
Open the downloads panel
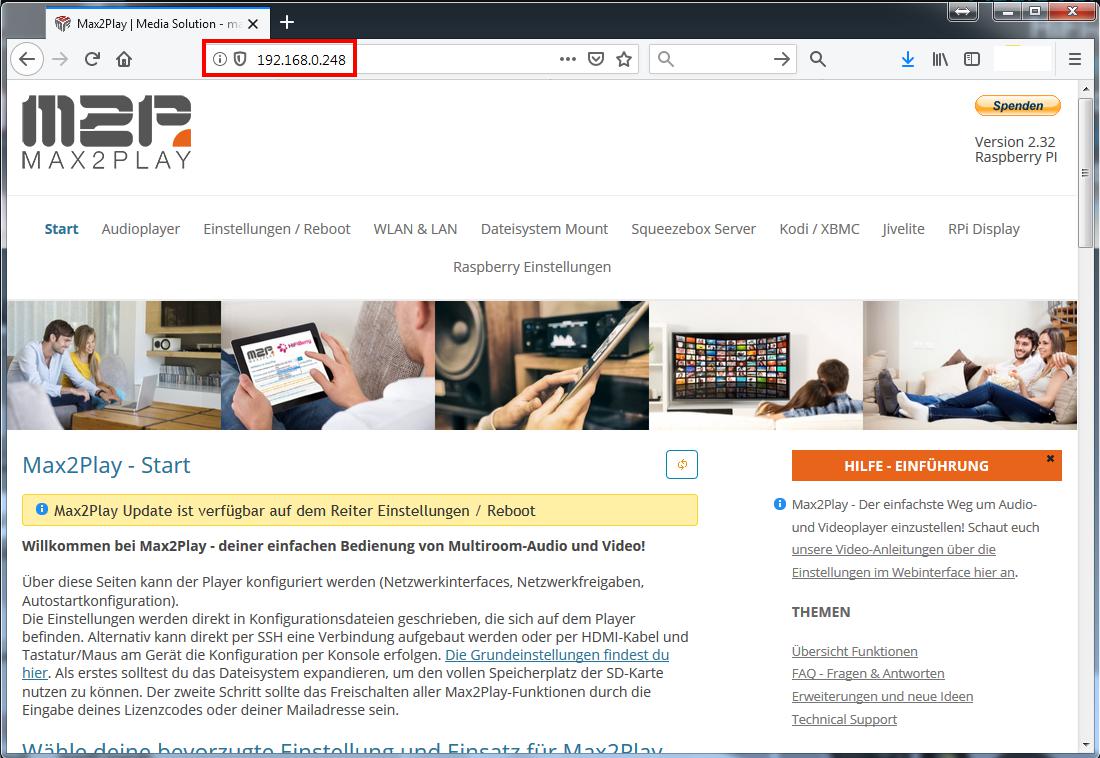pyautogui.click(x=908, y=59)
